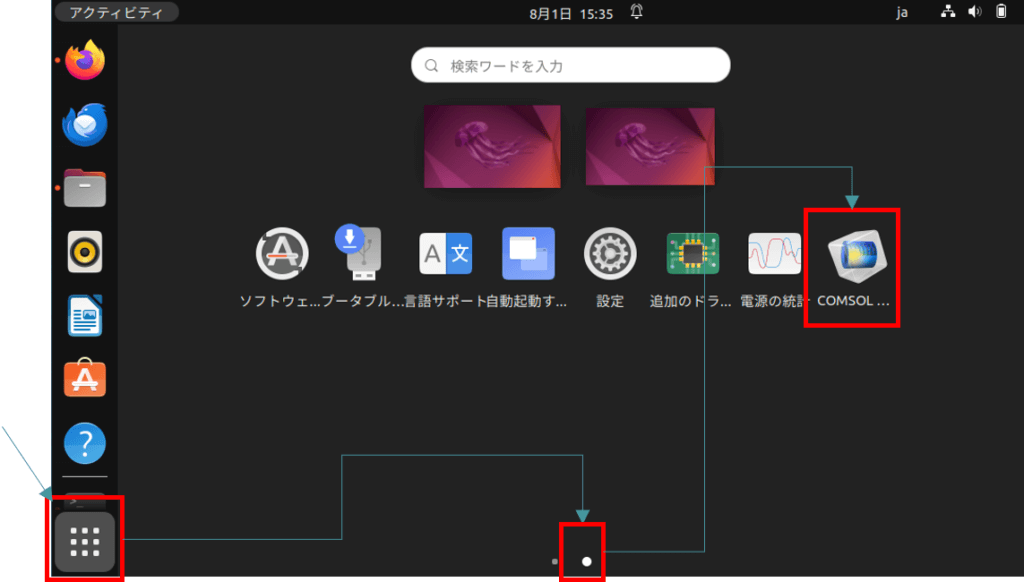Launch Firefox from the dock
The image size is (1024, 582).
point(85,60)
